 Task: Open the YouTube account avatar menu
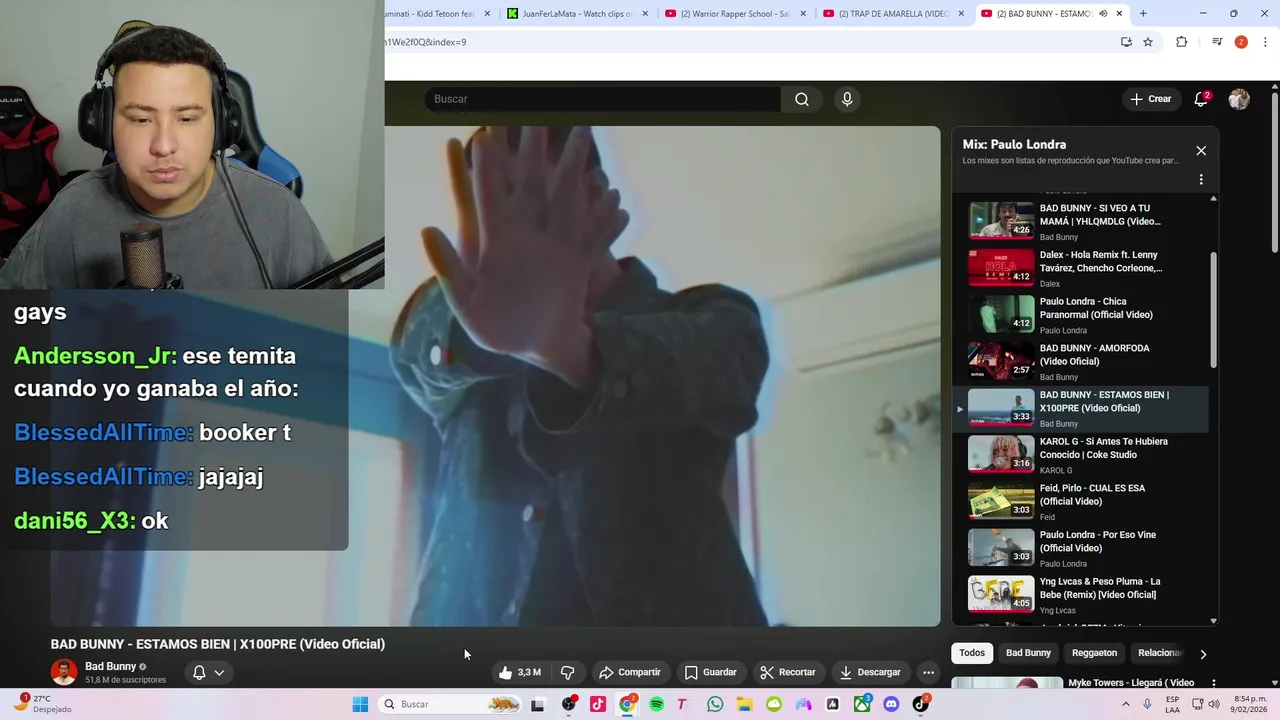[x=1239, y=99]
